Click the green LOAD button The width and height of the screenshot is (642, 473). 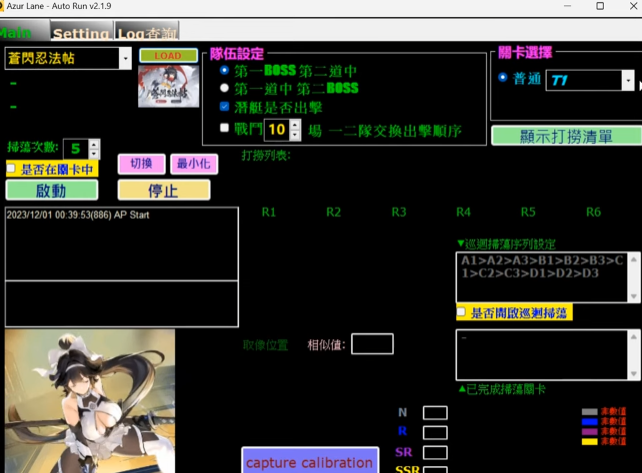pos(168,56)
